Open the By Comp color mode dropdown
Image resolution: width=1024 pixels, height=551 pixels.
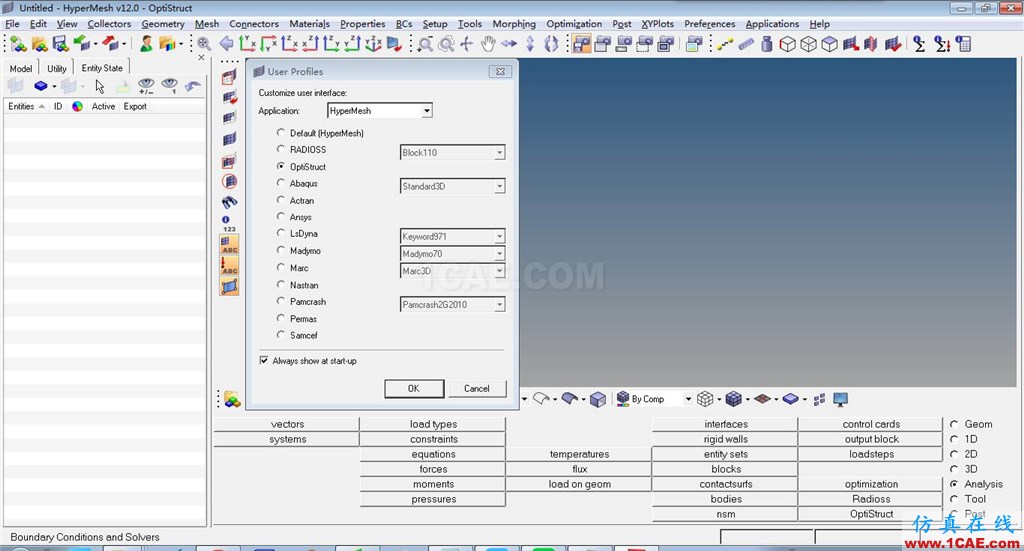tap(688, 399)
